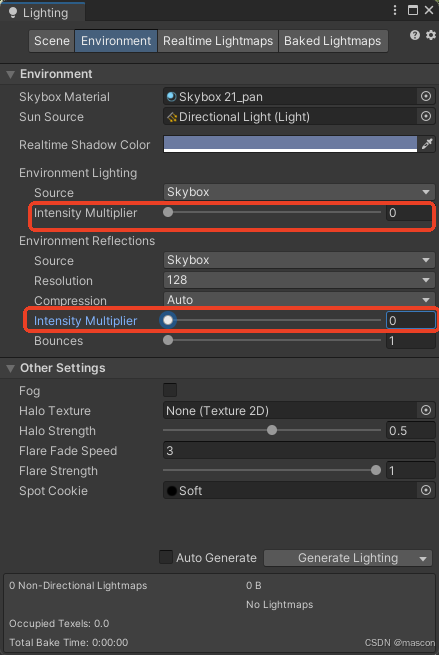This screenshot has width=439, height=655.
Task: Open object picker for Spot Cookie
Action: [x=426, y=490]
